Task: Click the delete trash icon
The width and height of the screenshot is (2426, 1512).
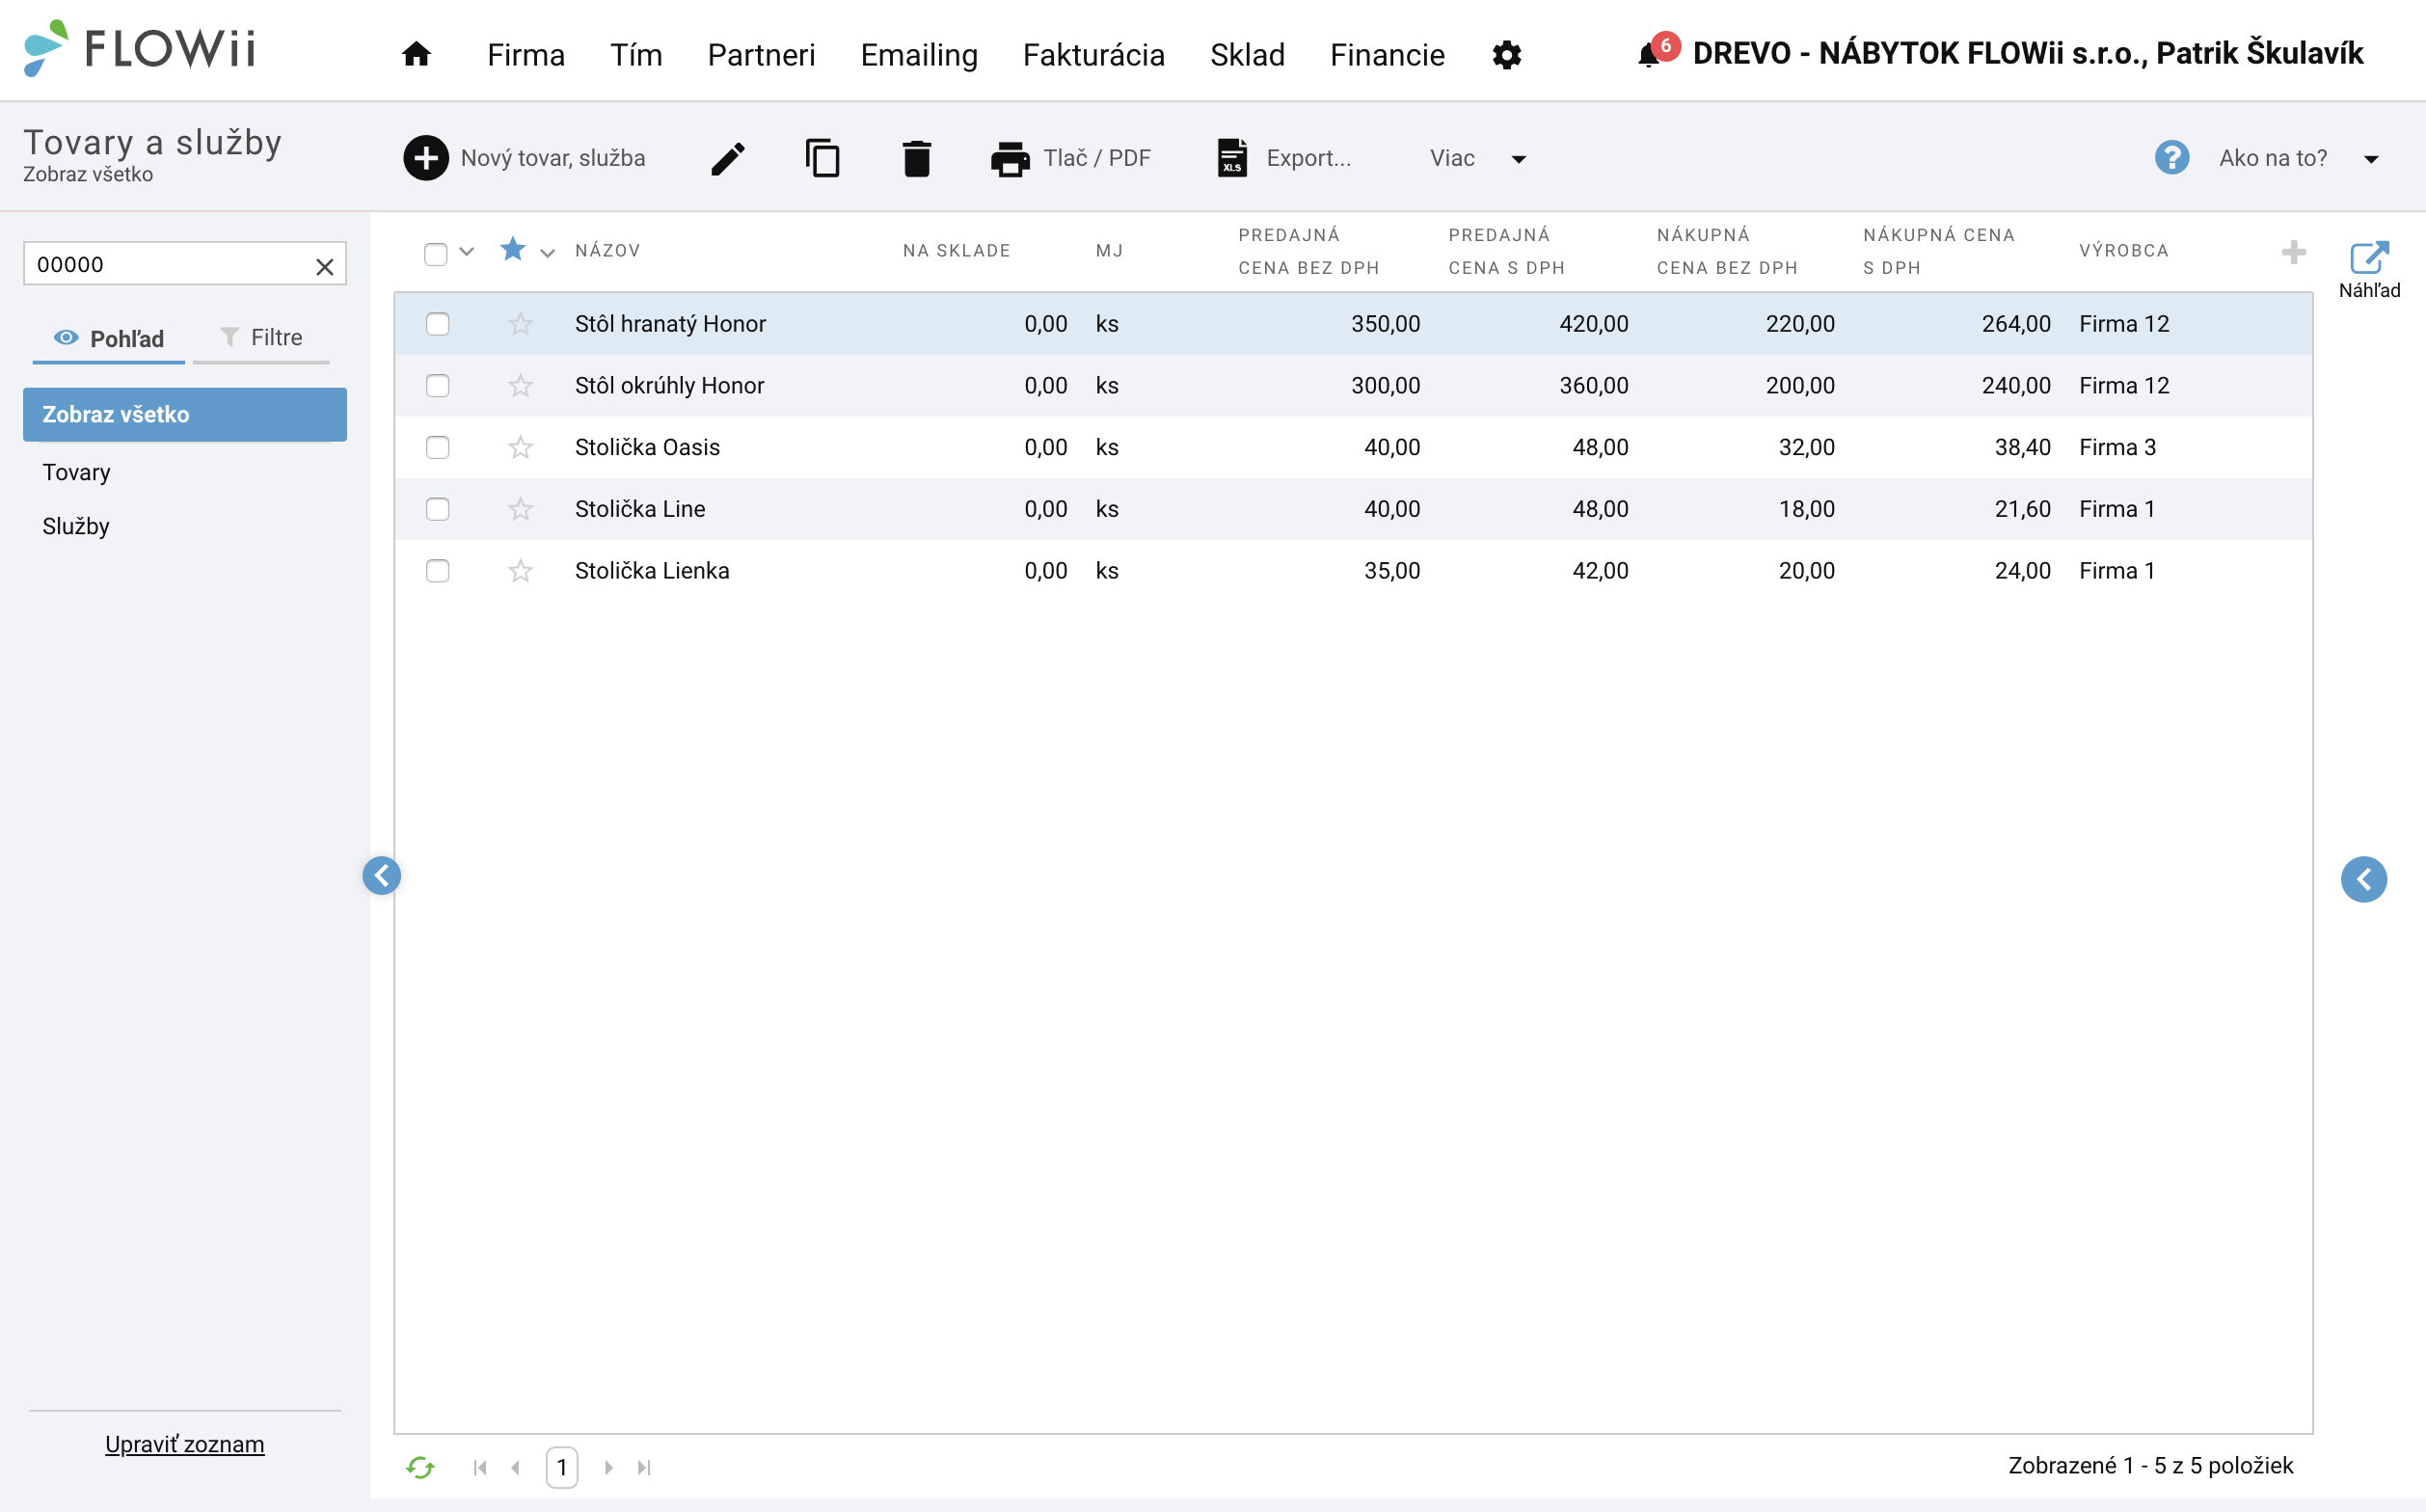Action: click(x=916, y=158)
